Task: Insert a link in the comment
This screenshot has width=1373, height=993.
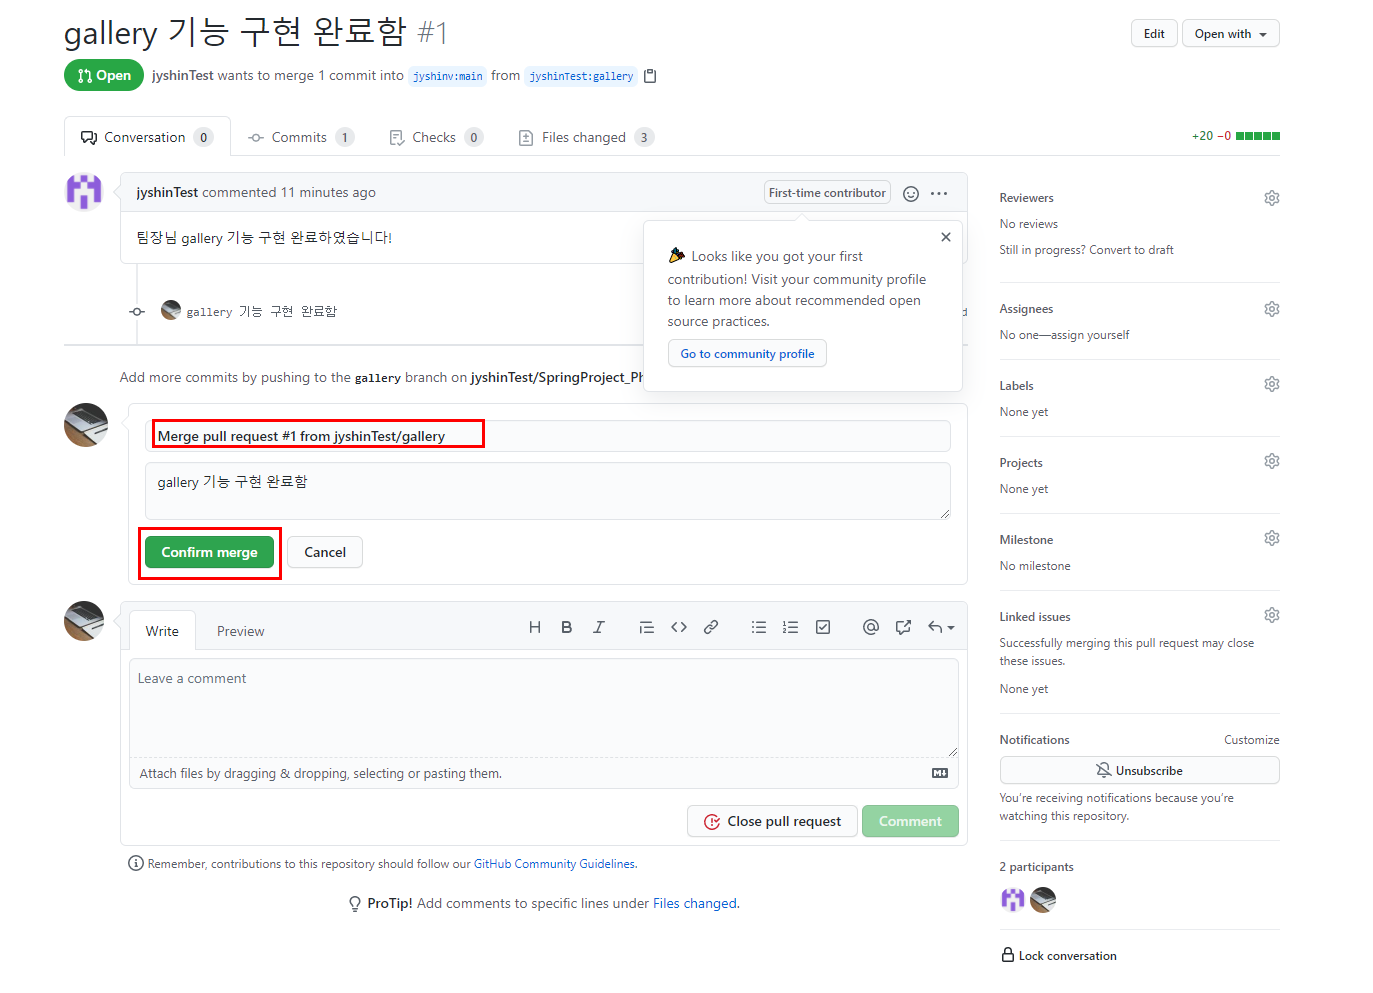Action: coord(711,627)
